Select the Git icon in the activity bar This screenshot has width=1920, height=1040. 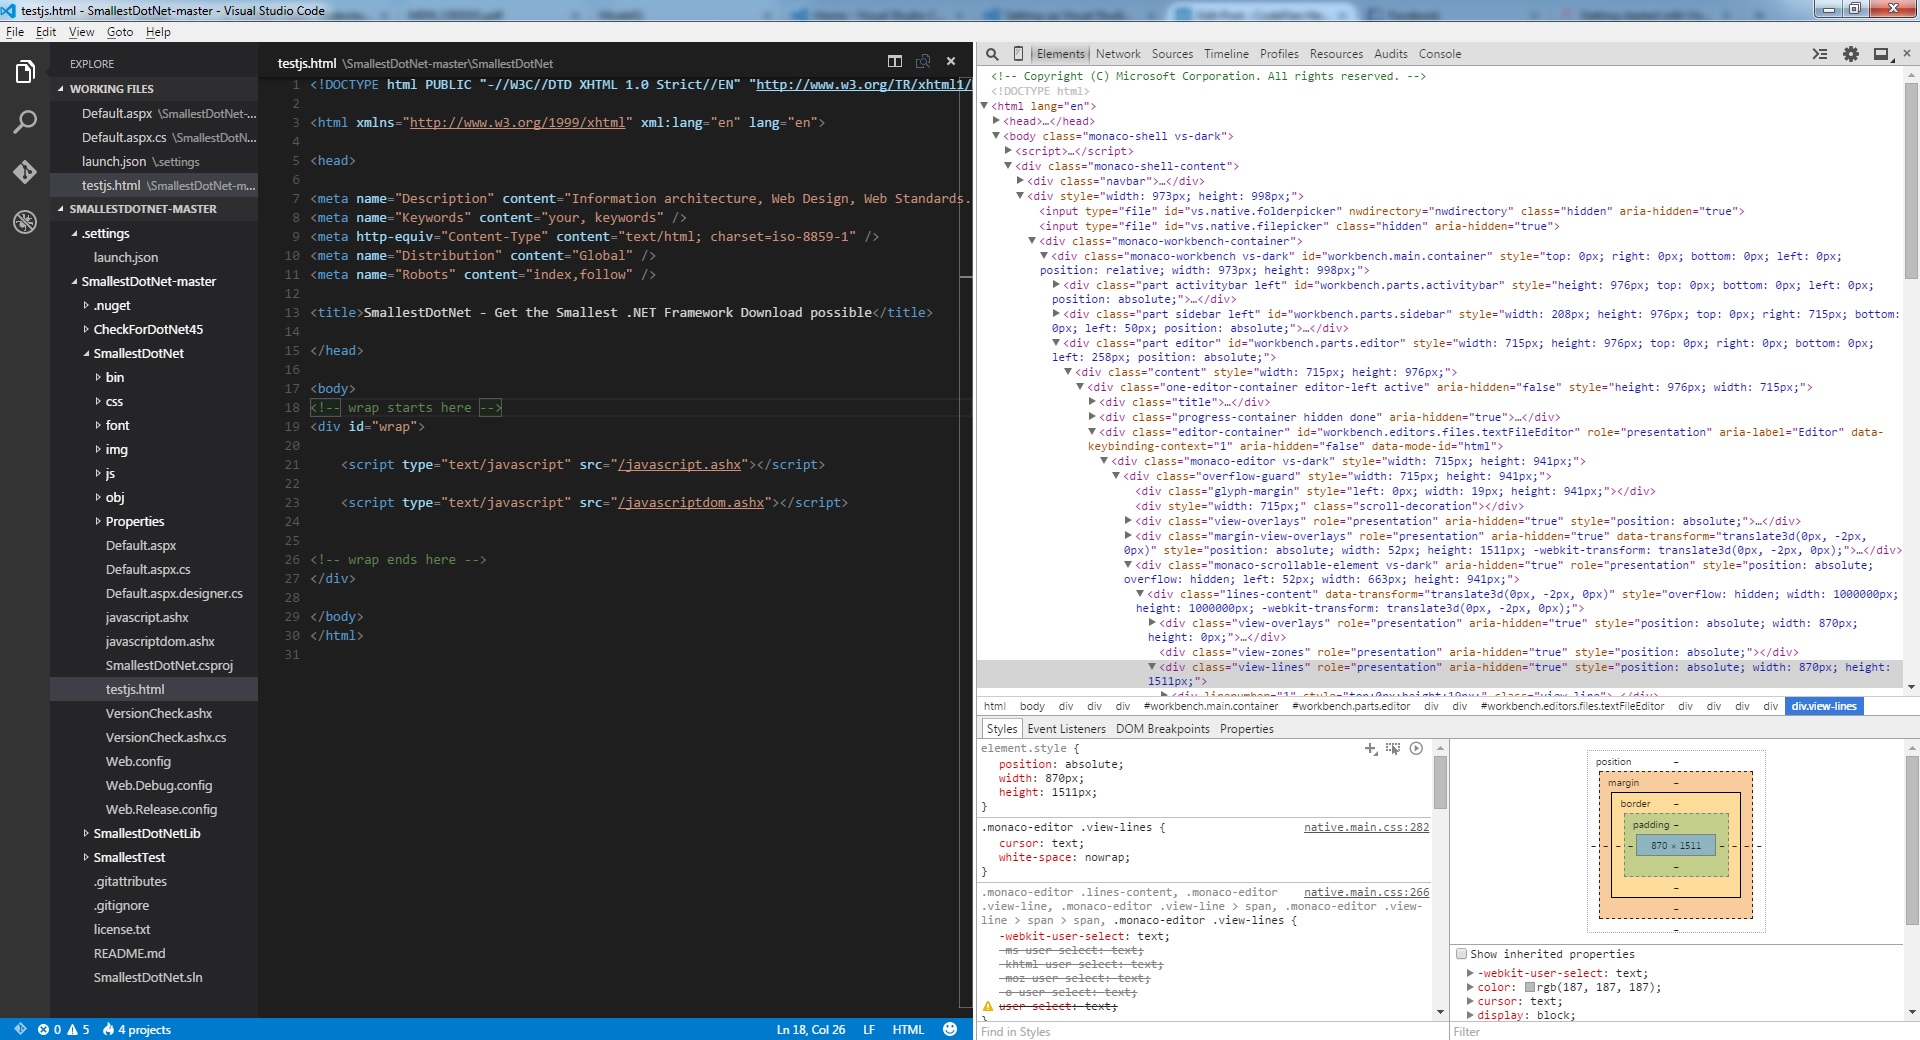coord(24,172)
